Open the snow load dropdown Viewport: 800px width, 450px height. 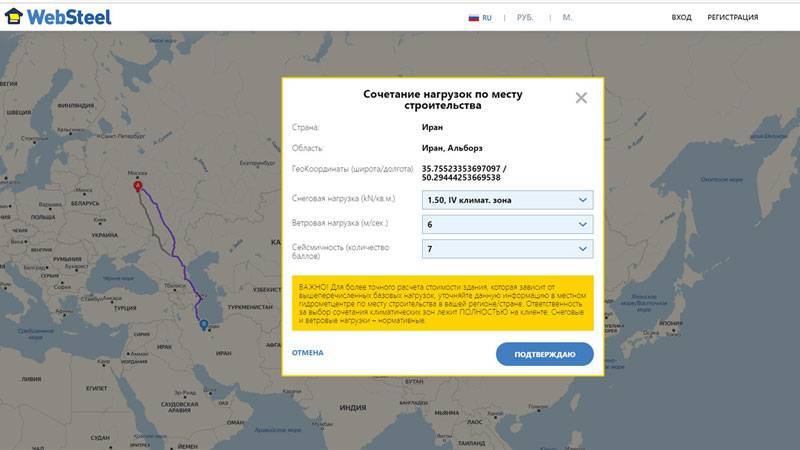507,200
